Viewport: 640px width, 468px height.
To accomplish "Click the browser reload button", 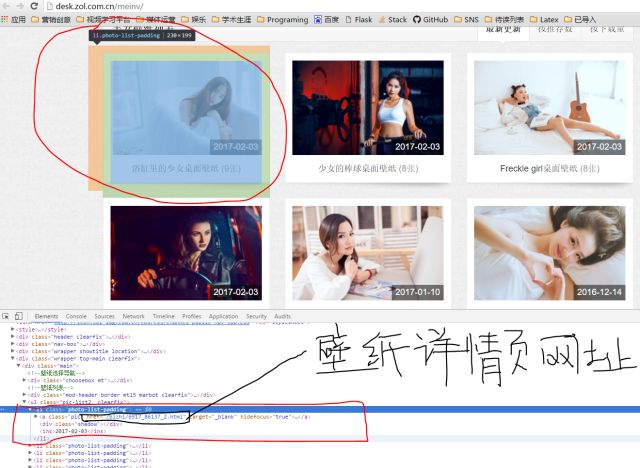I will coord(34,6).
